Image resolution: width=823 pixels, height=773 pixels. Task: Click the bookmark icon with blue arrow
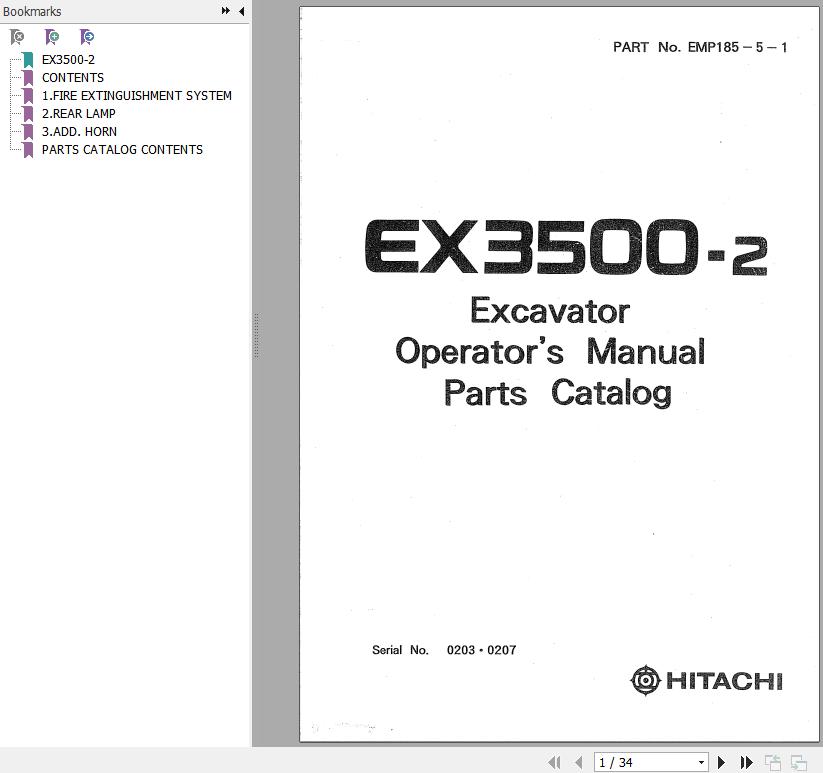coord(87,37)
